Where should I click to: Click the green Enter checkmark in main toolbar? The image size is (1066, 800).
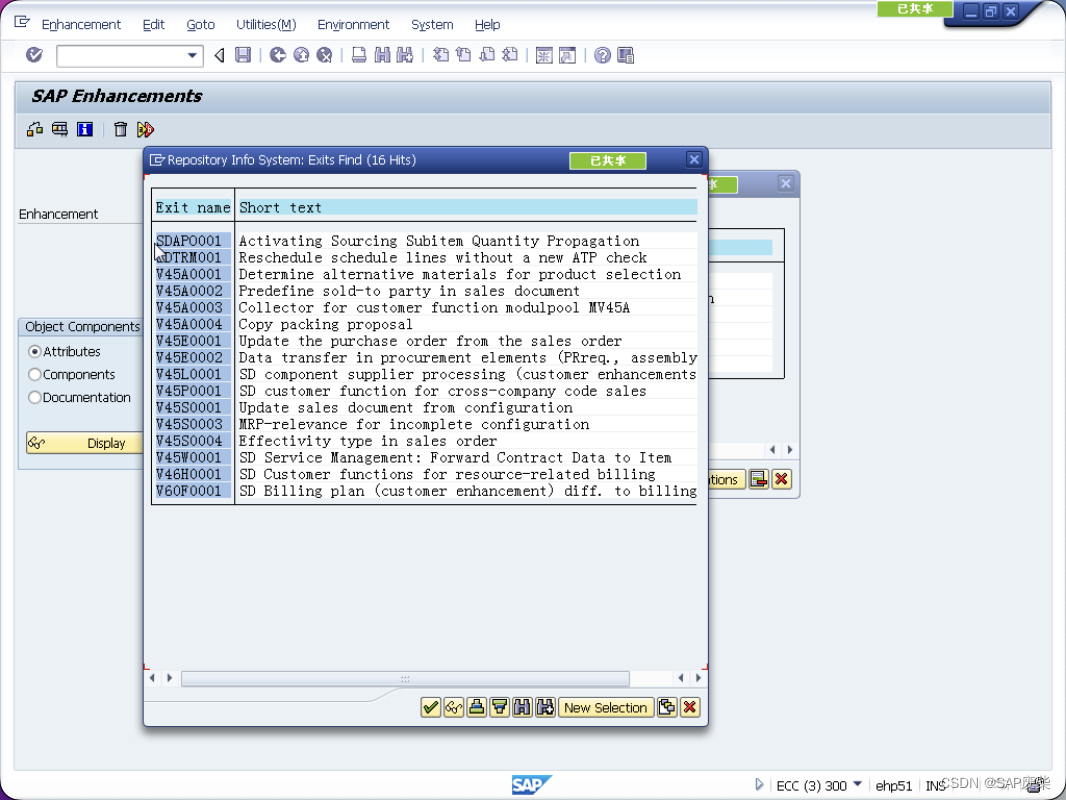(34, 55)
